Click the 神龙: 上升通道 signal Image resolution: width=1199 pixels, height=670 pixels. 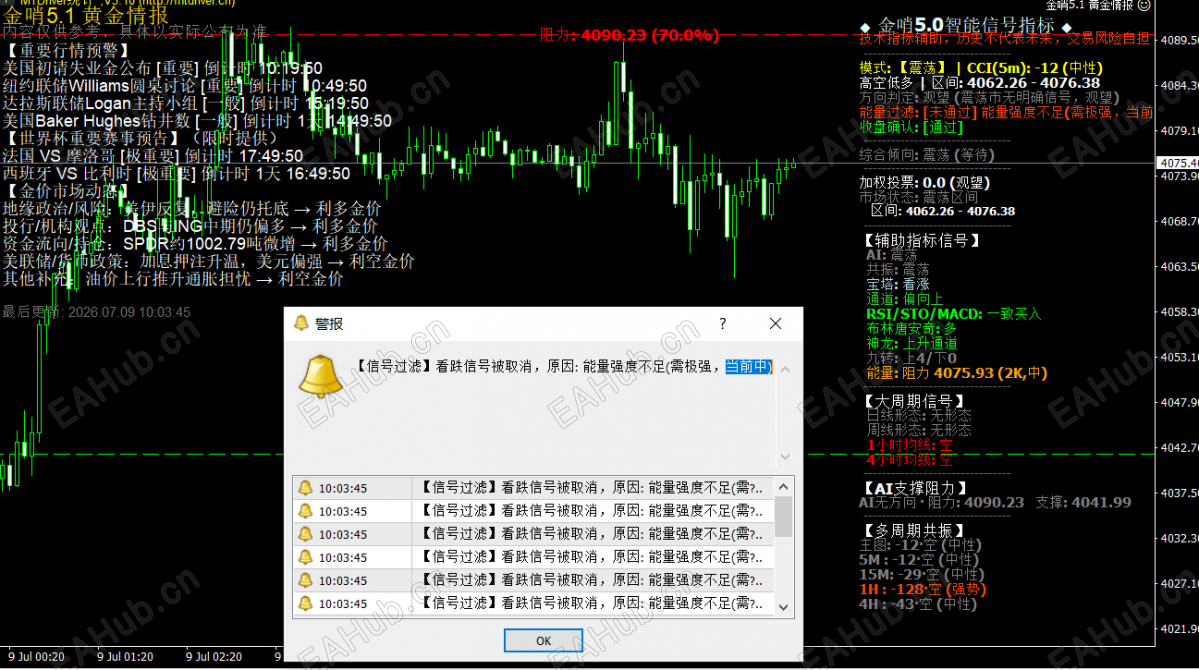point(911,343)
